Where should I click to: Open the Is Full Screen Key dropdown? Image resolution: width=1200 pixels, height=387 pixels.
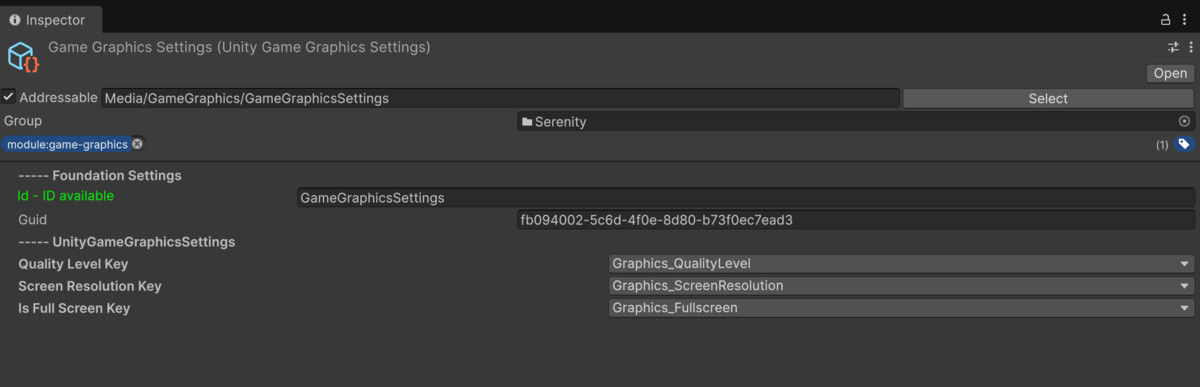click(x=901, y=308)
